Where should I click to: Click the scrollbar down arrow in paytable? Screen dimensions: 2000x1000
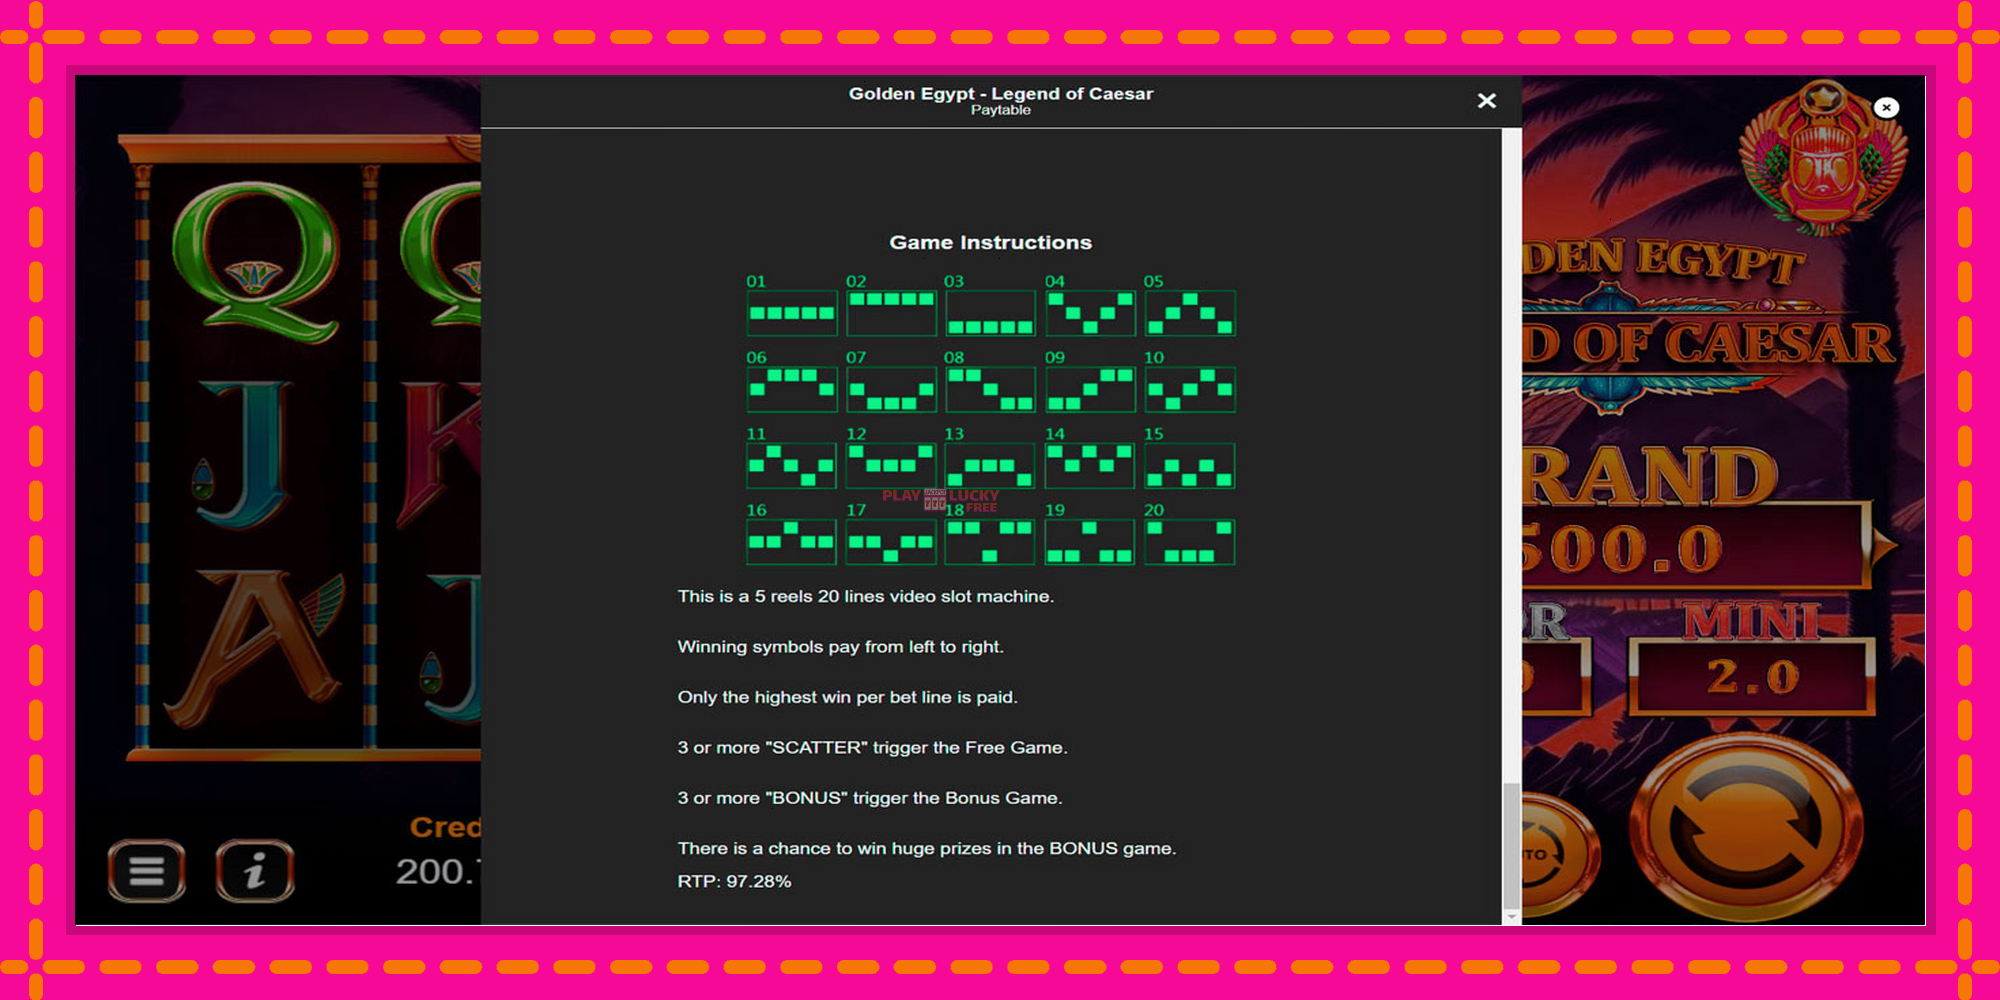click(1511, 916)
